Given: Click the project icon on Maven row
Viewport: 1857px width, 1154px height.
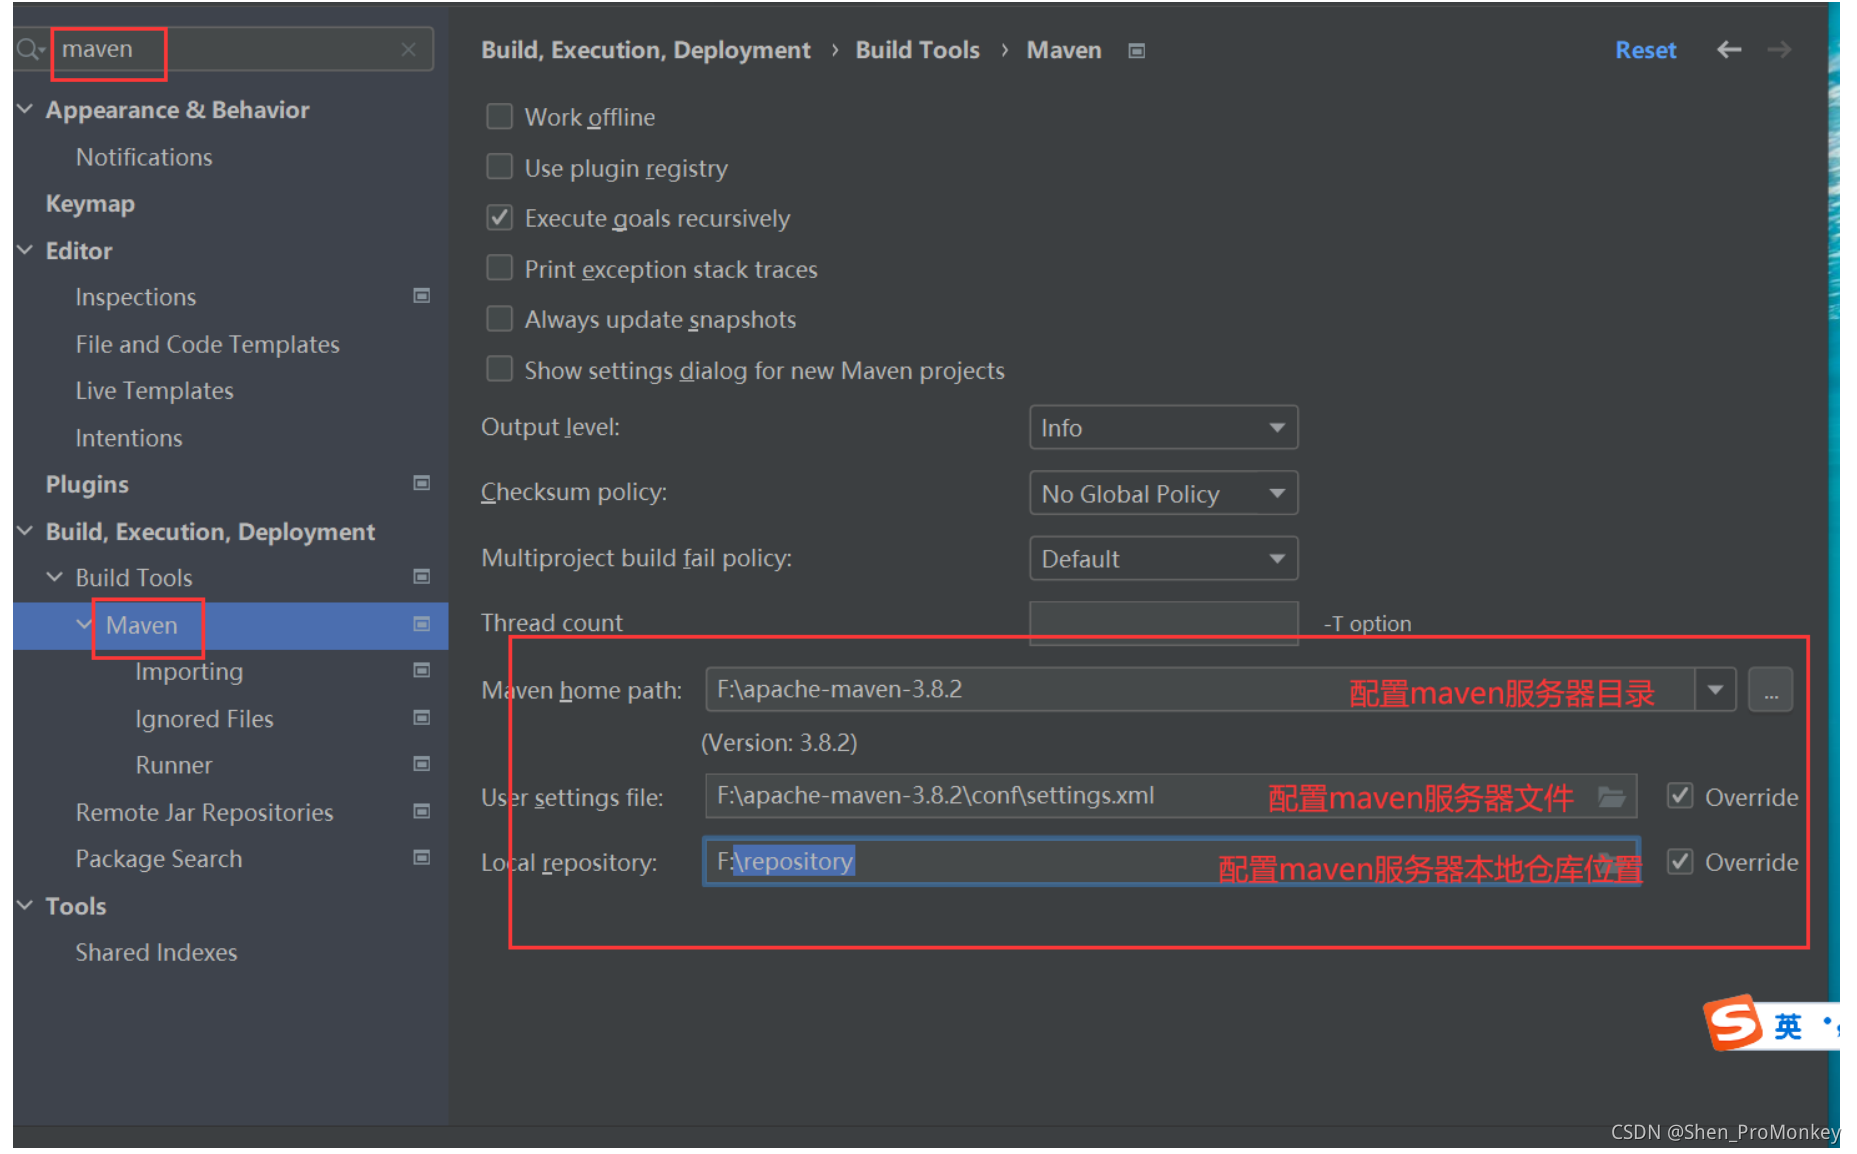Looking at the screenshot, I should (422, 624).
